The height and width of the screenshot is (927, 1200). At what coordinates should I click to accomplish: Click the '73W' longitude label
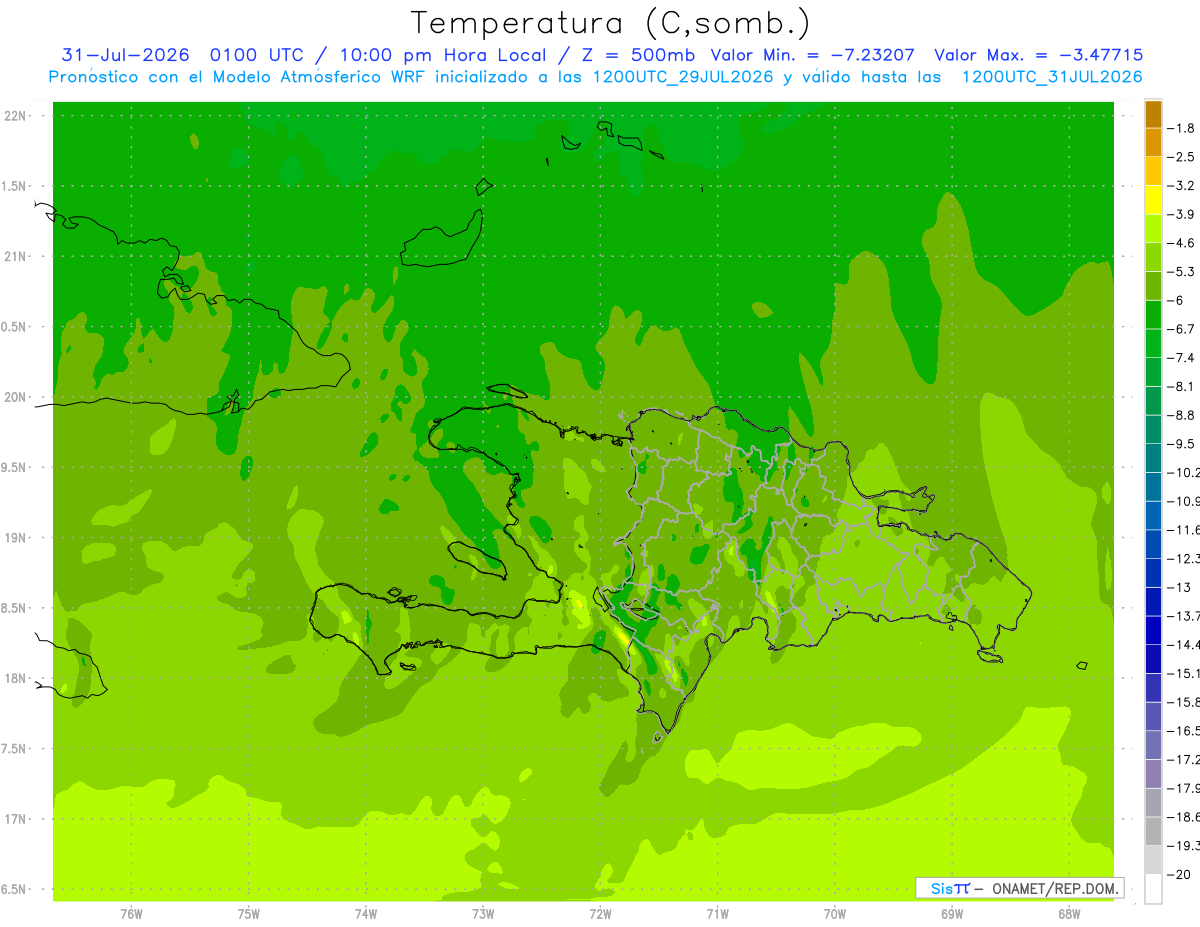click(483, 914)
